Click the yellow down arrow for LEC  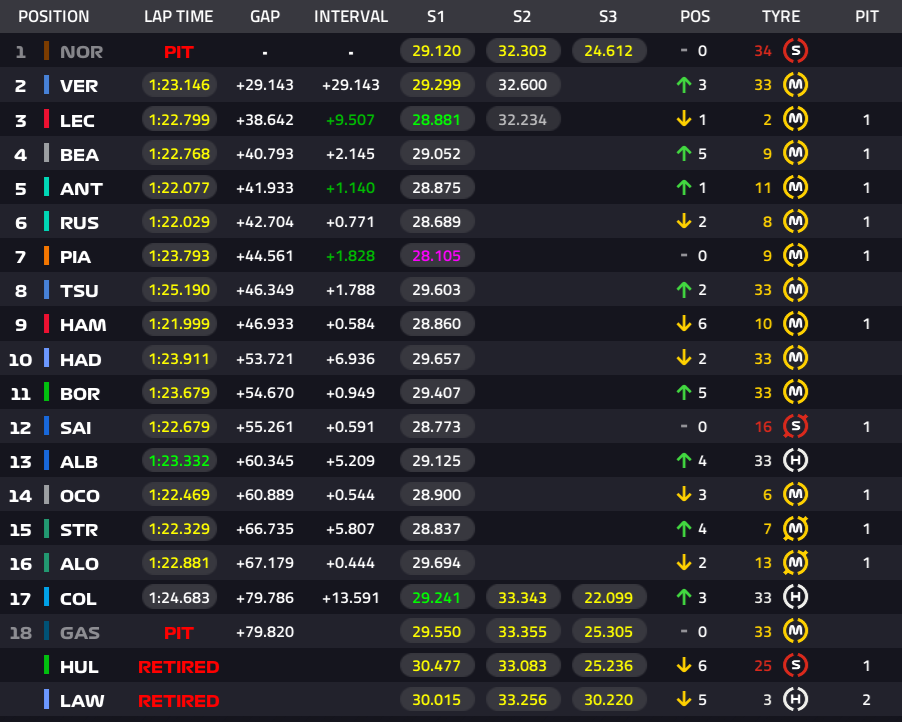tap(683, 119)
